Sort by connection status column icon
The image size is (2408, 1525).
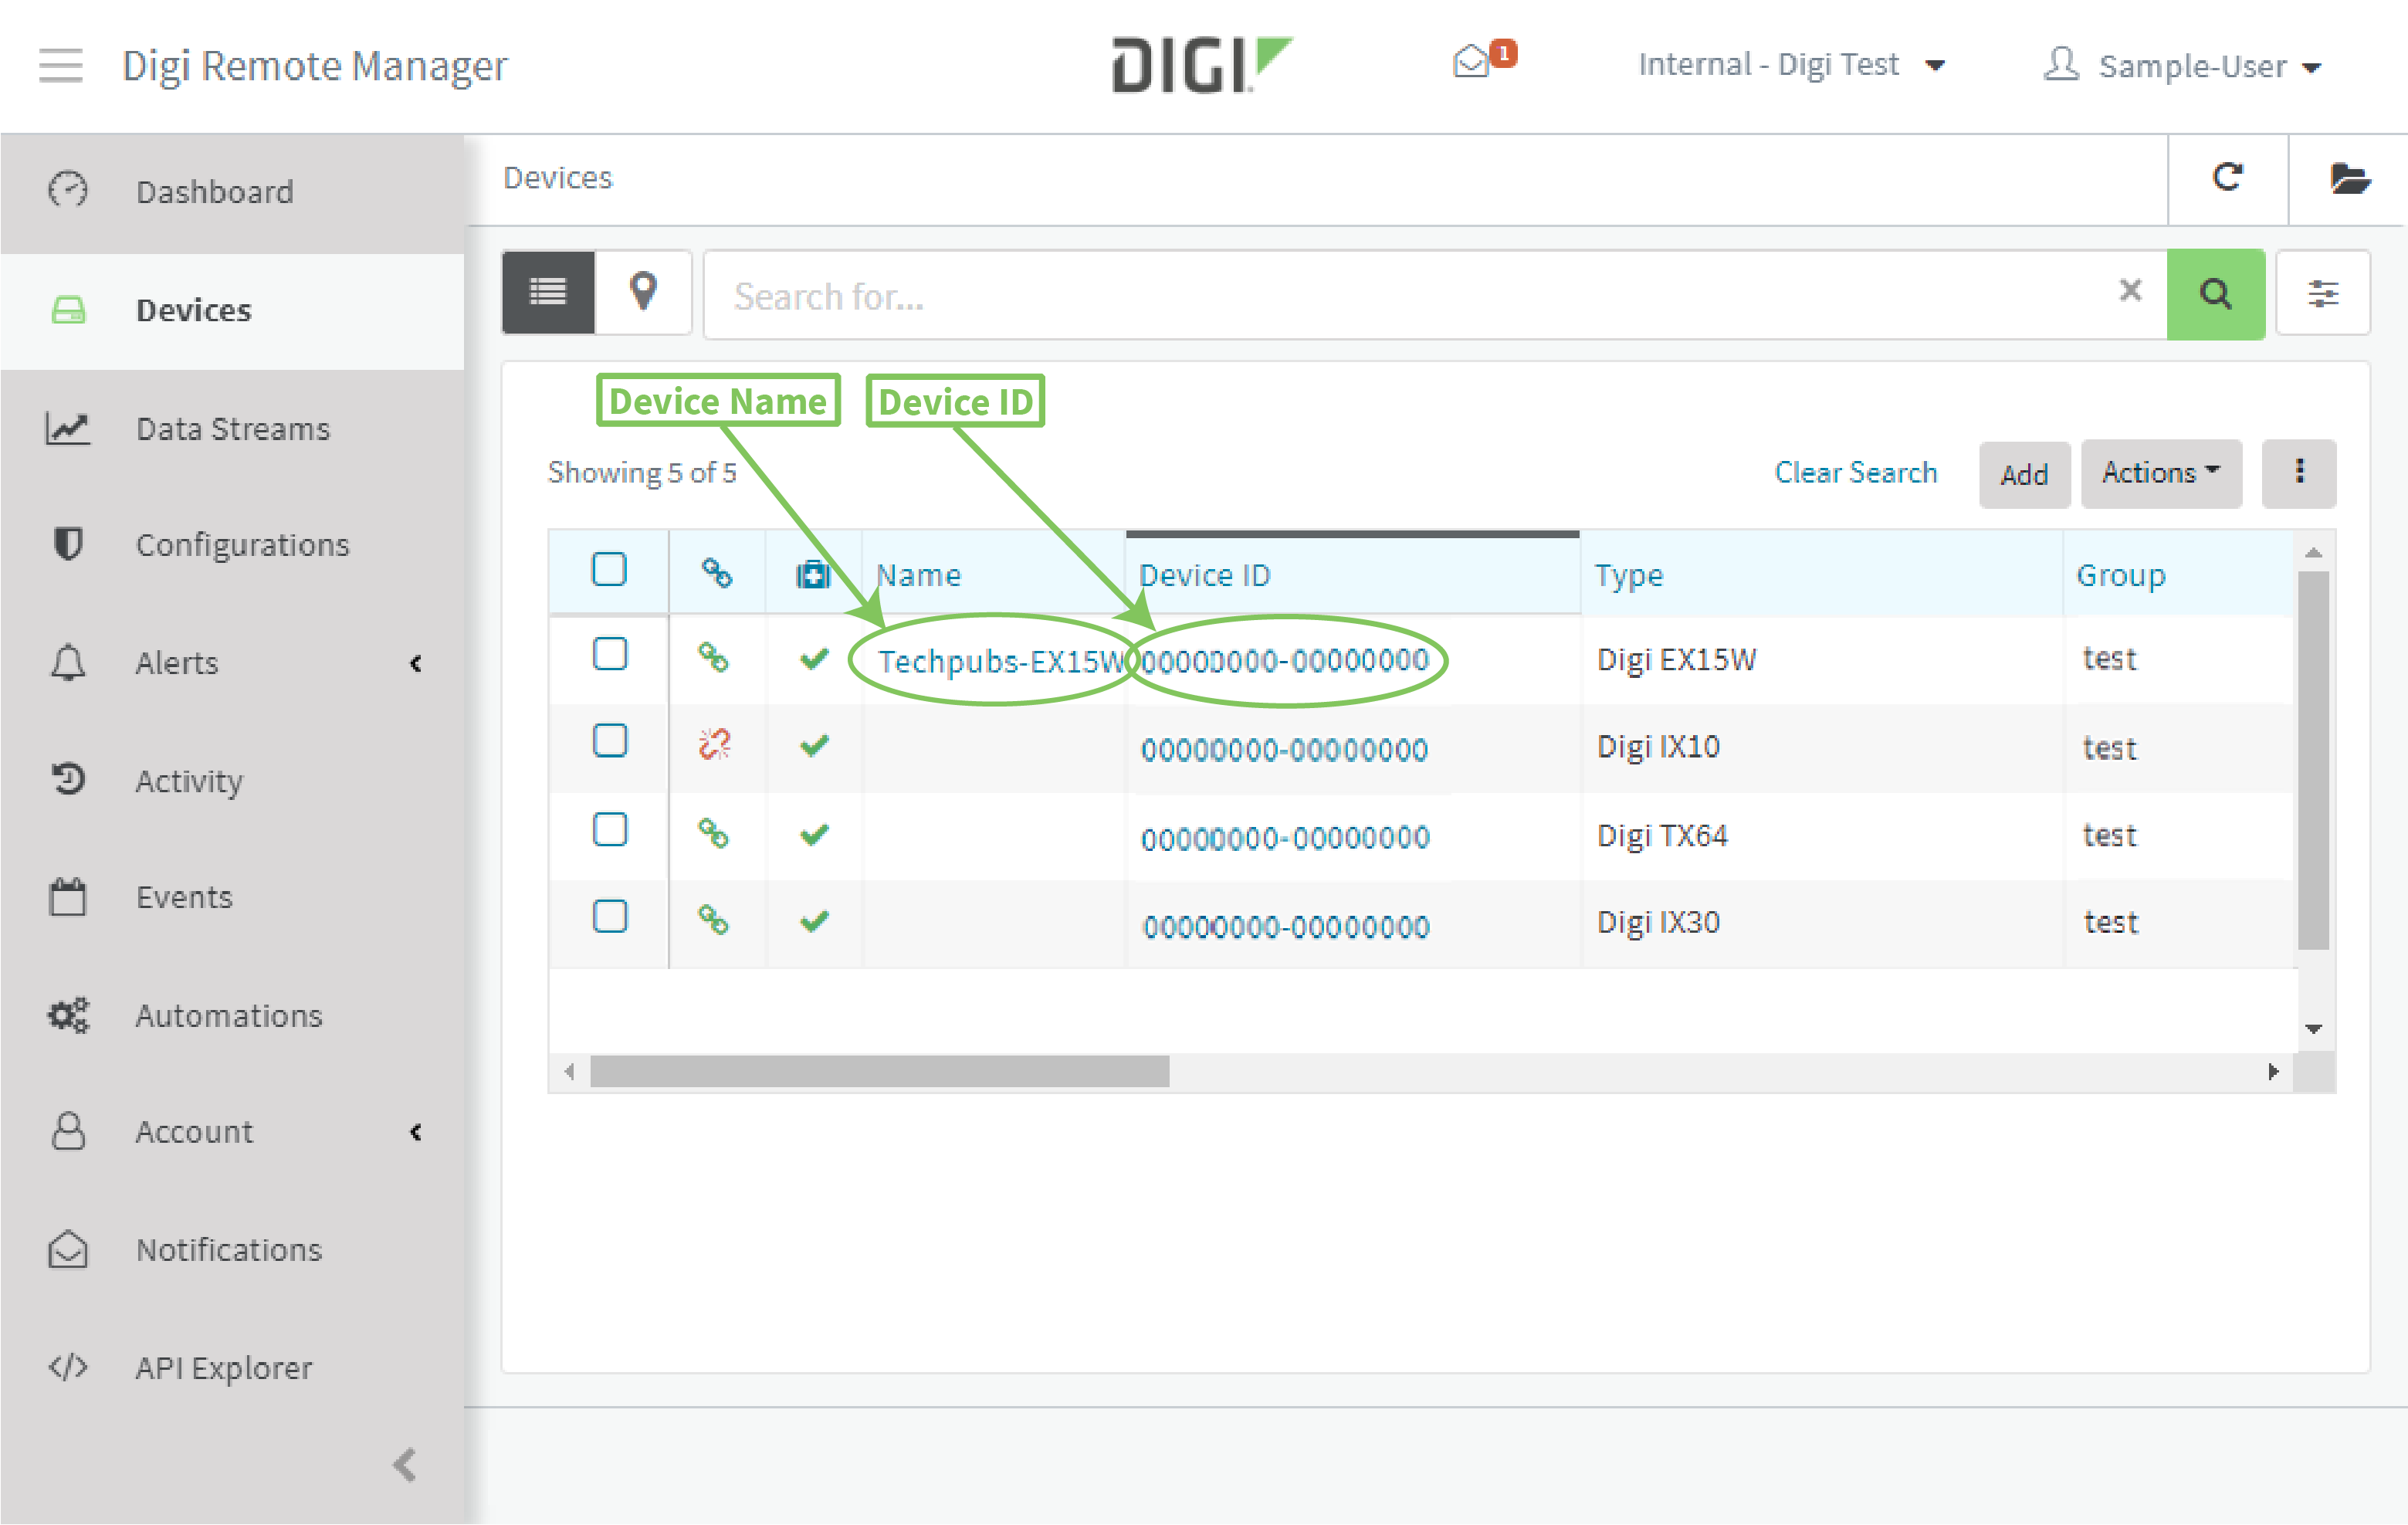pyautogui.click(x=716, y=573)
